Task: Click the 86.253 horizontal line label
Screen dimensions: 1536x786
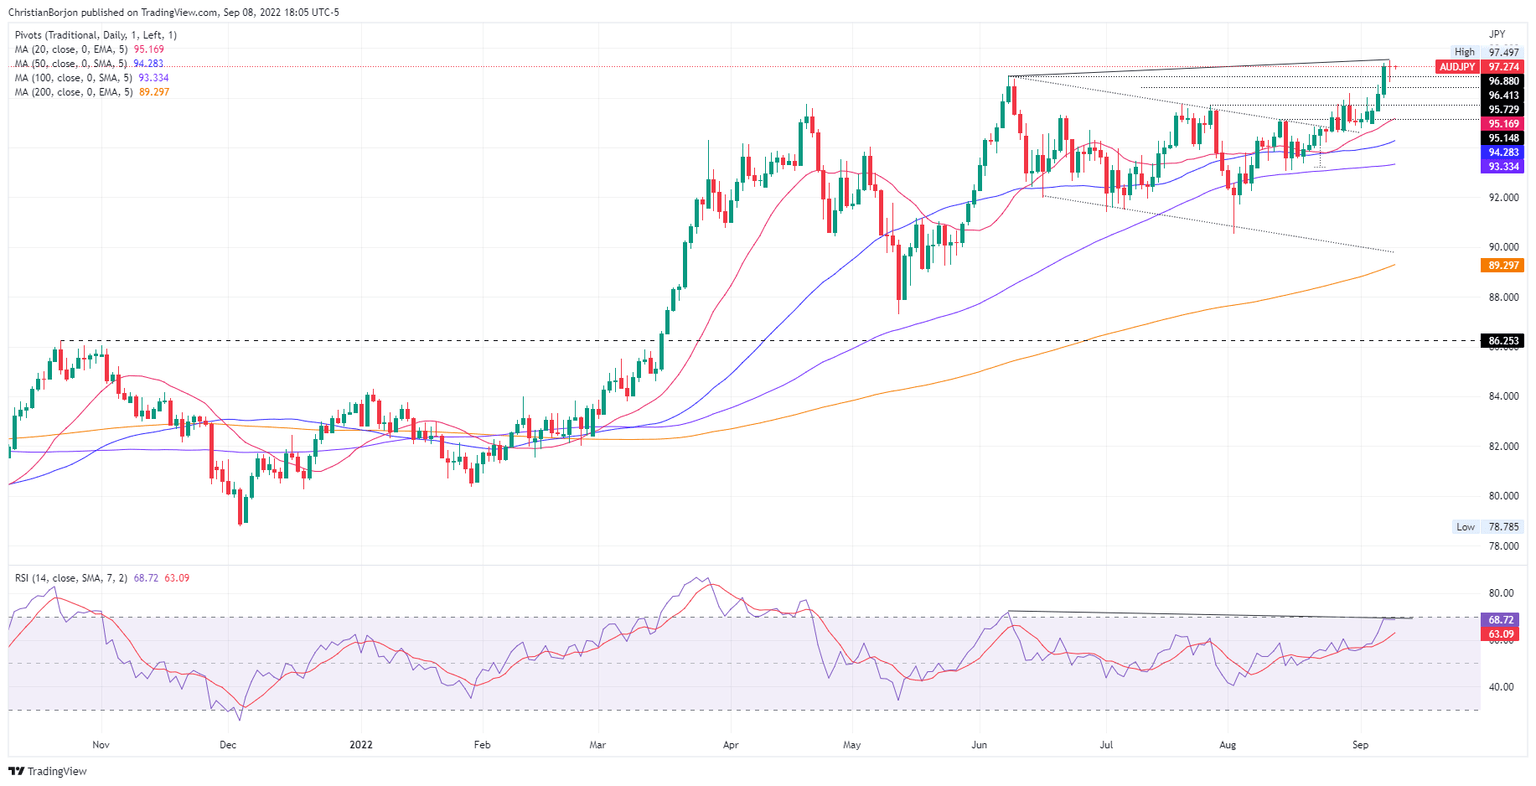Action: point(1504,341)
